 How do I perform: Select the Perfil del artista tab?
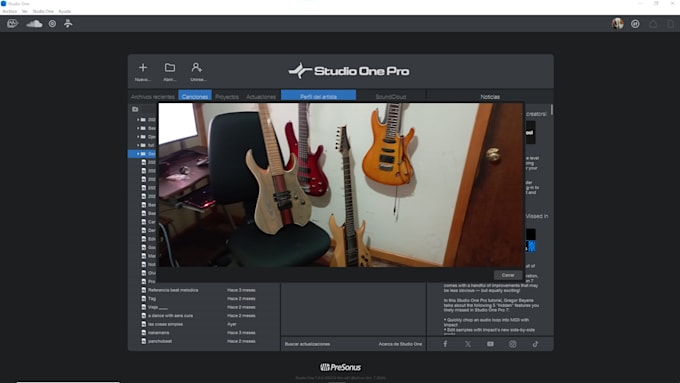pyautogui.click(x=318, y=96)
